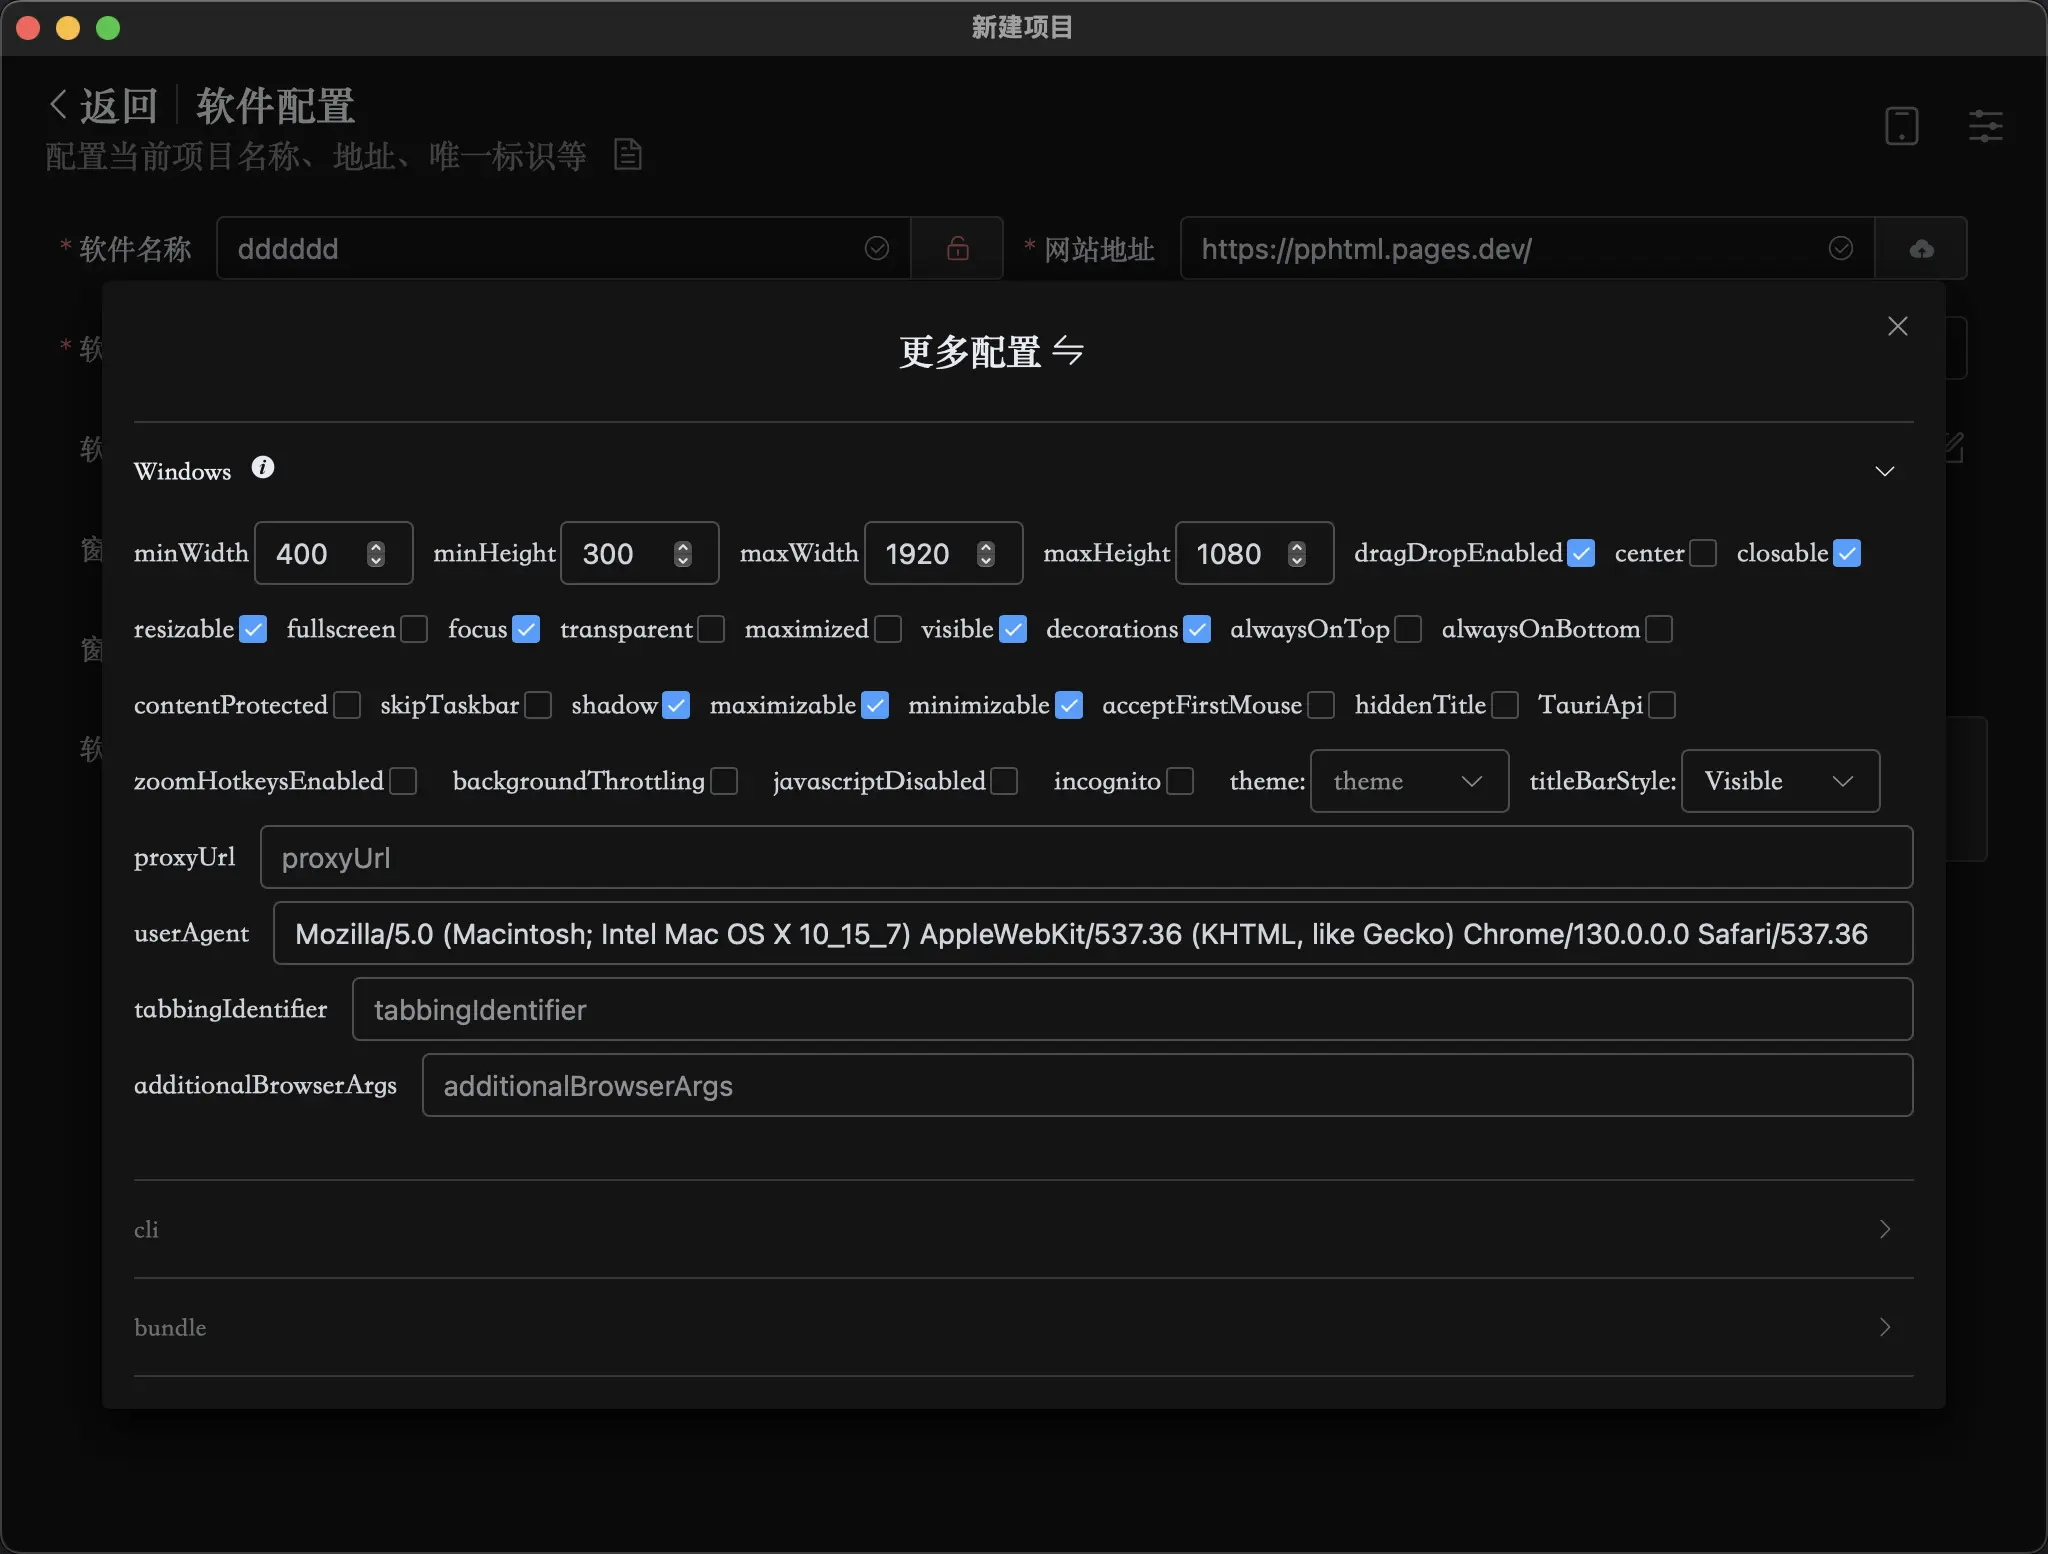Expand the bundle section
2048x1554 pixels.
[x=1884, y=1327]
